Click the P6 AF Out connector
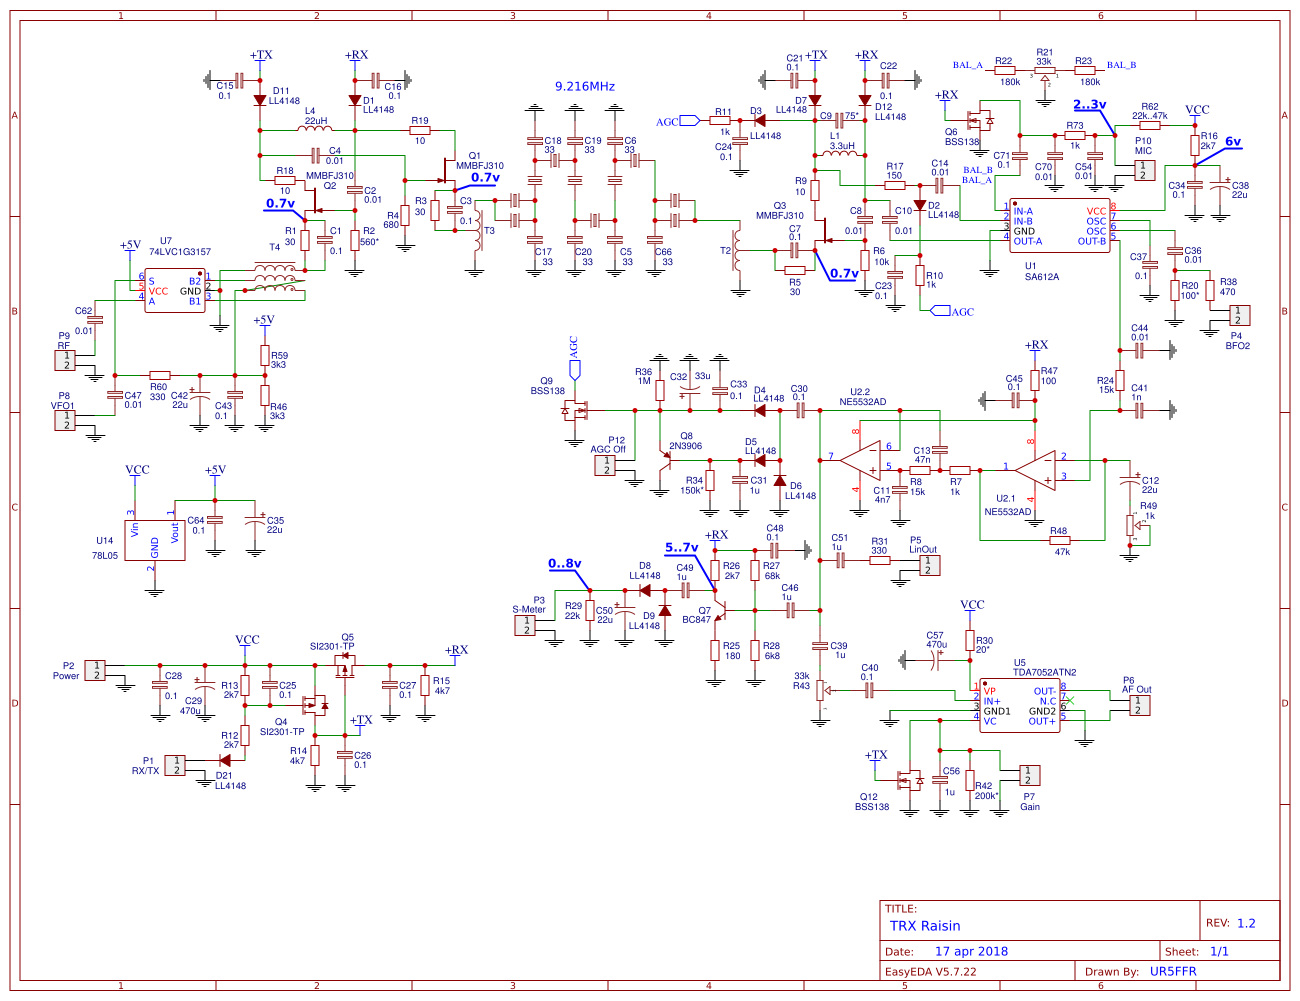This screenshot has height=1001, width=1300. point(1138,705)
